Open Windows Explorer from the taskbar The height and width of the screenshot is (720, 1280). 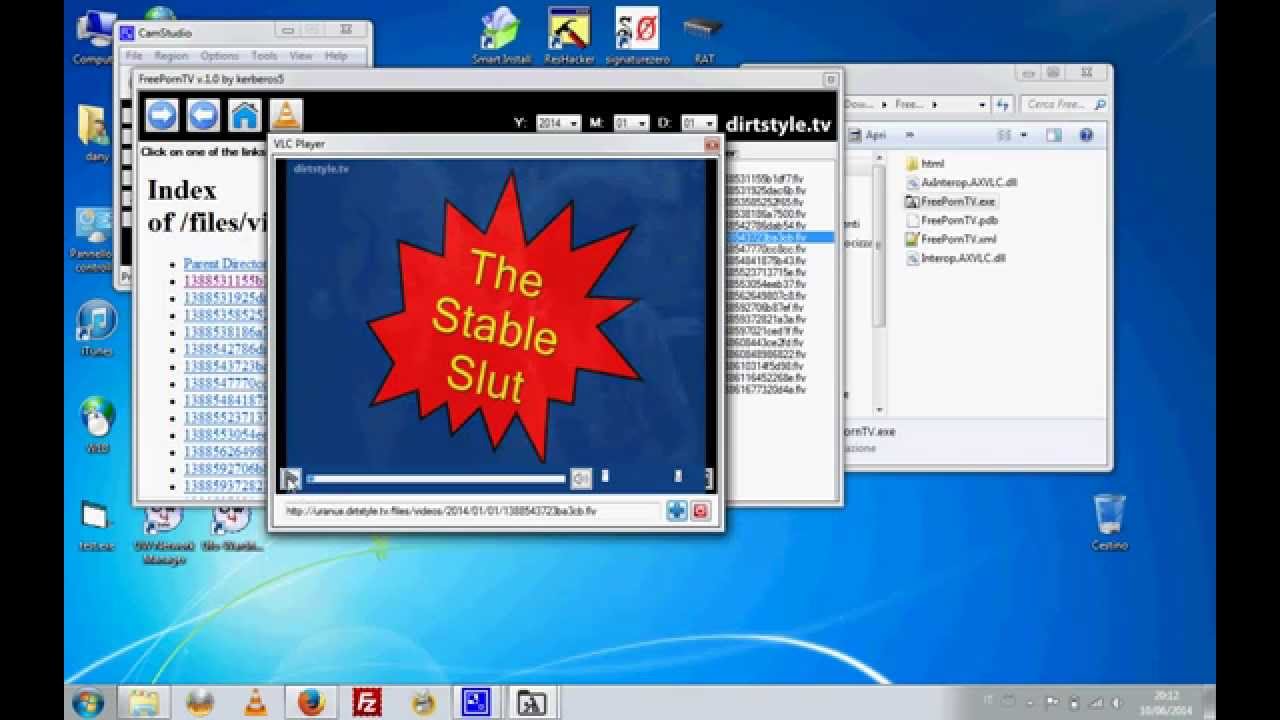coord(143,702)
